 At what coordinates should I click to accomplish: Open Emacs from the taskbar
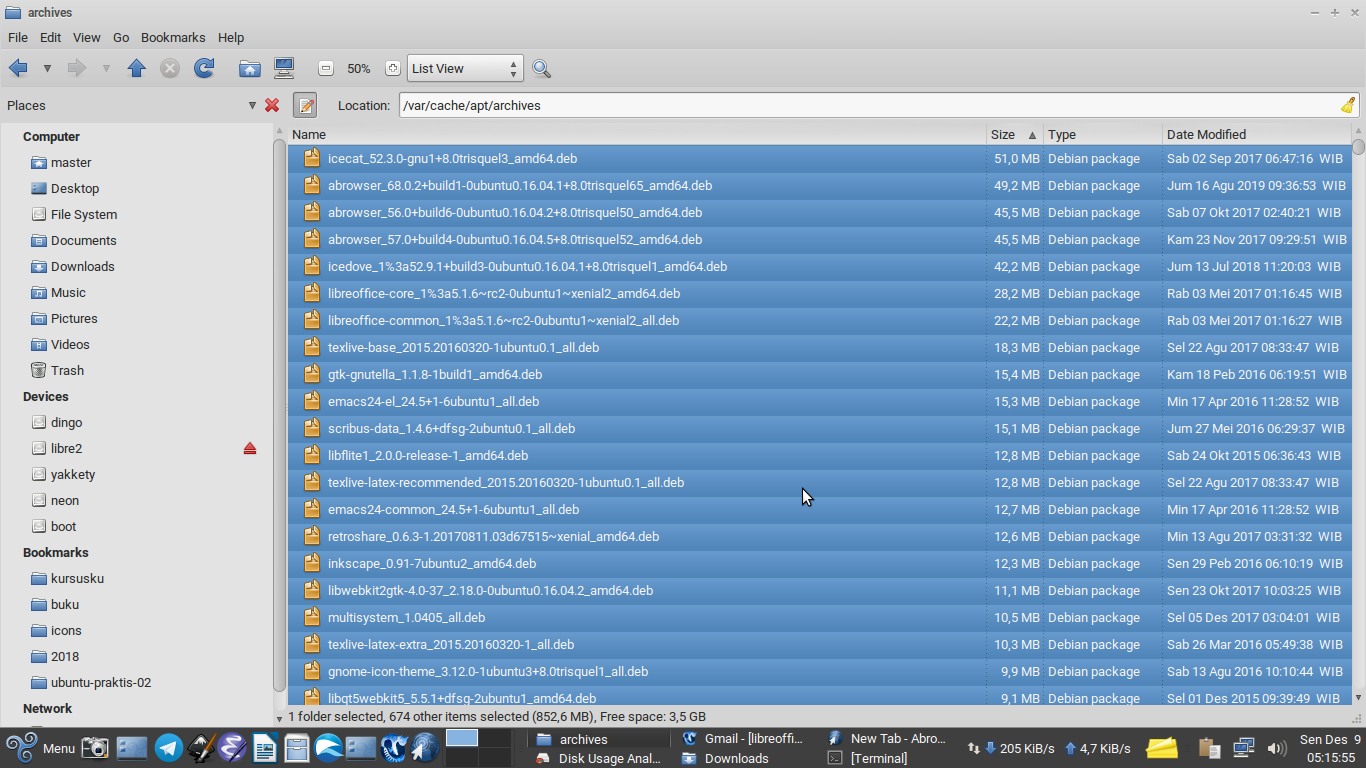tap(232, 748)
